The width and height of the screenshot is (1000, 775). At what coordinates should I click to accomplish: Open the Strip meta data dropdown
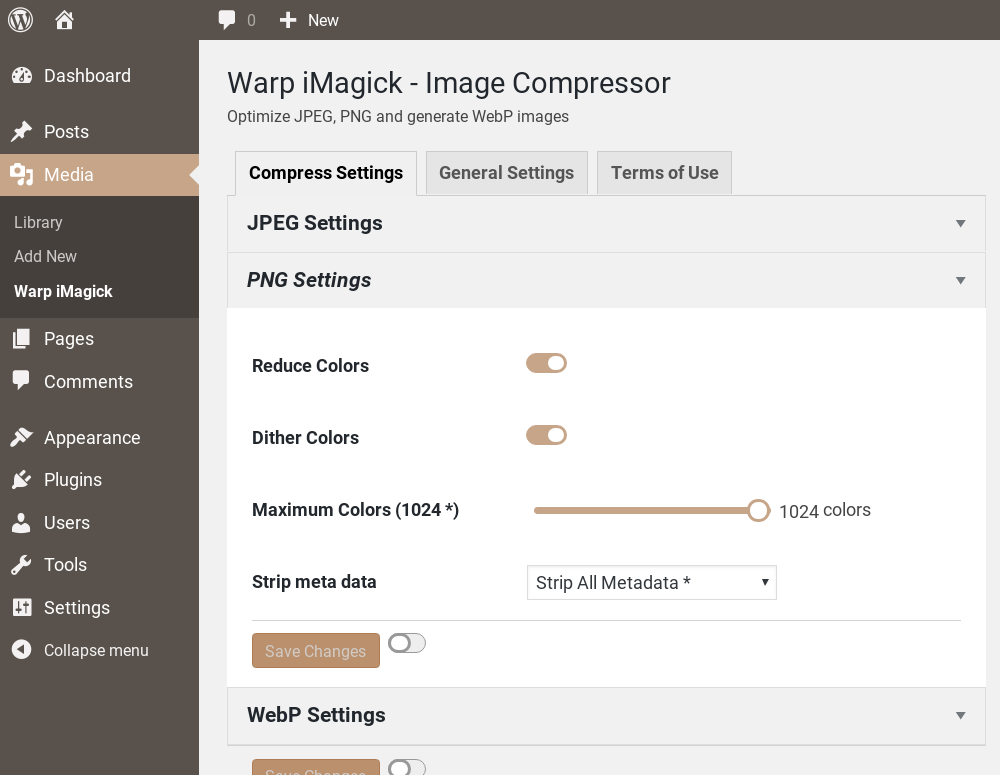point(651,582)
